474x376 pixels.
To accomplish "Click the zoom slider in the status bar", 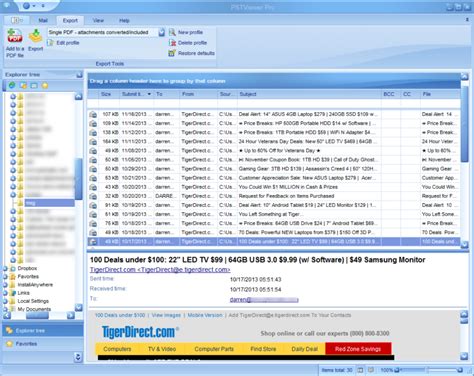I will coord(429,370).
